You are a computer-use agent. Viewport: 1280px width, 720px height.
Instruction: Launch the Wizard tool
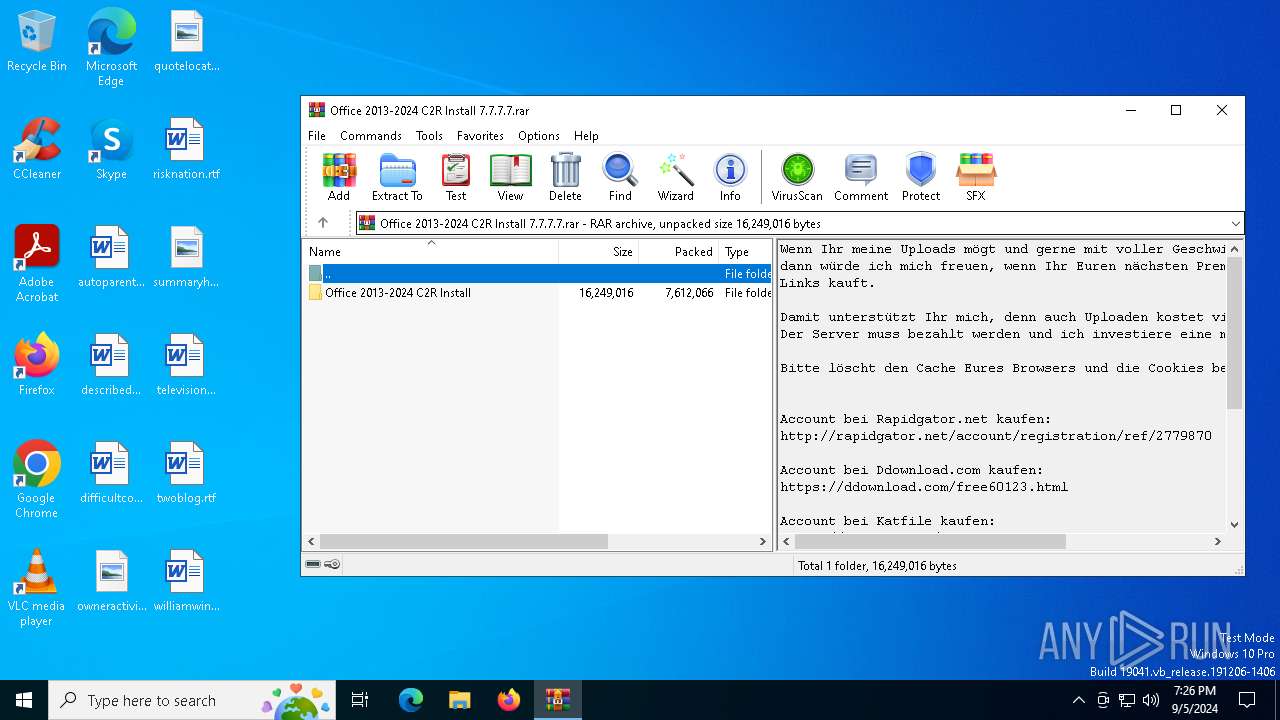pyautogui.click(x=675, y=177)
